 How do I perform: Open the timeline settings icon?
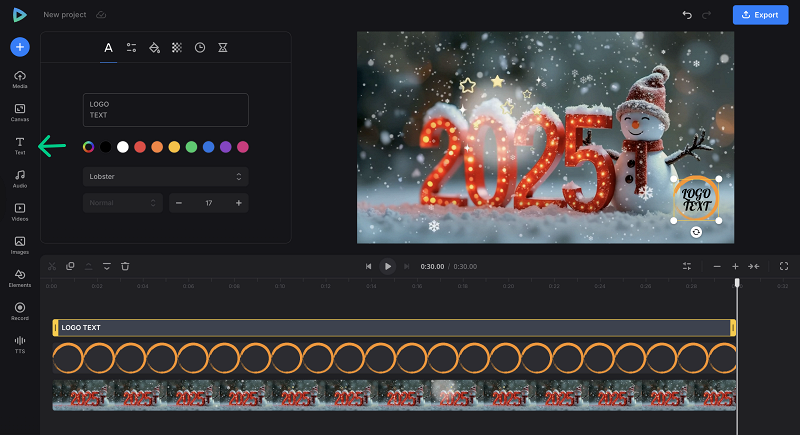(x=687, y=266)
